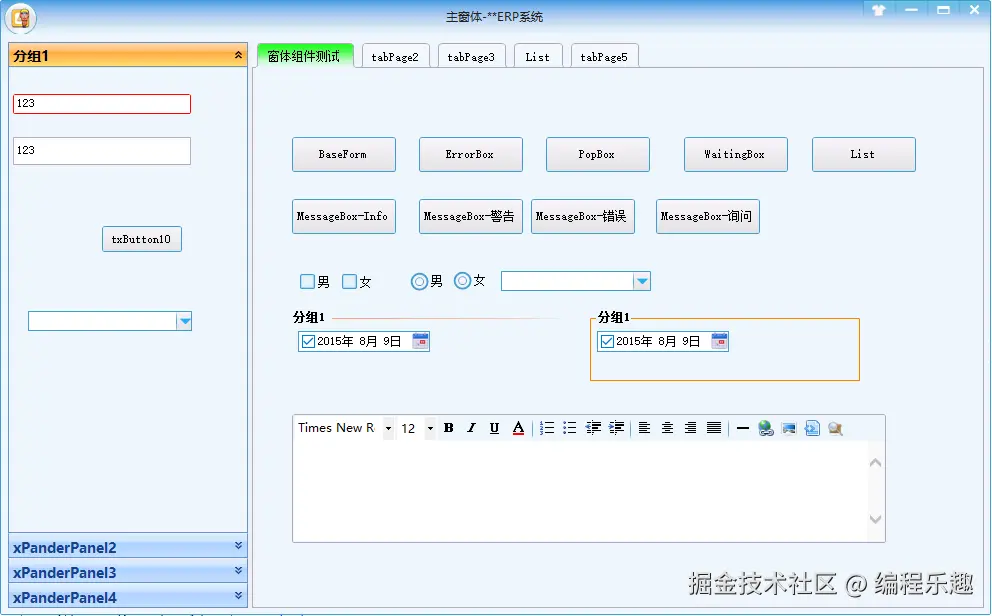Click the second 123 text field
The width and height of the screenshot is (992, 616).
[x=102, y=151]
